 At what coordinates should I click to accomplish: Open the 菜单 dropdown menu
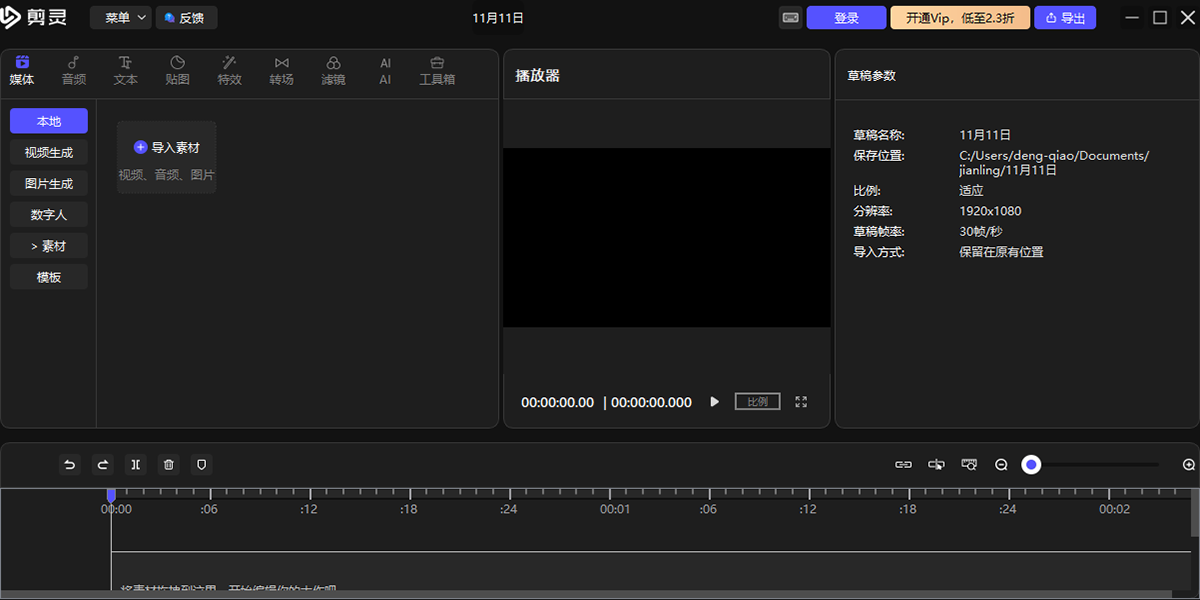coord(121,18)
